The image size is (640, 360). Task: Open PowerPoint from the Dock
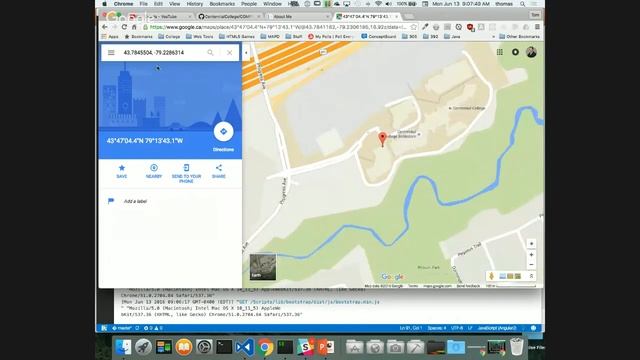coord(326,347)
